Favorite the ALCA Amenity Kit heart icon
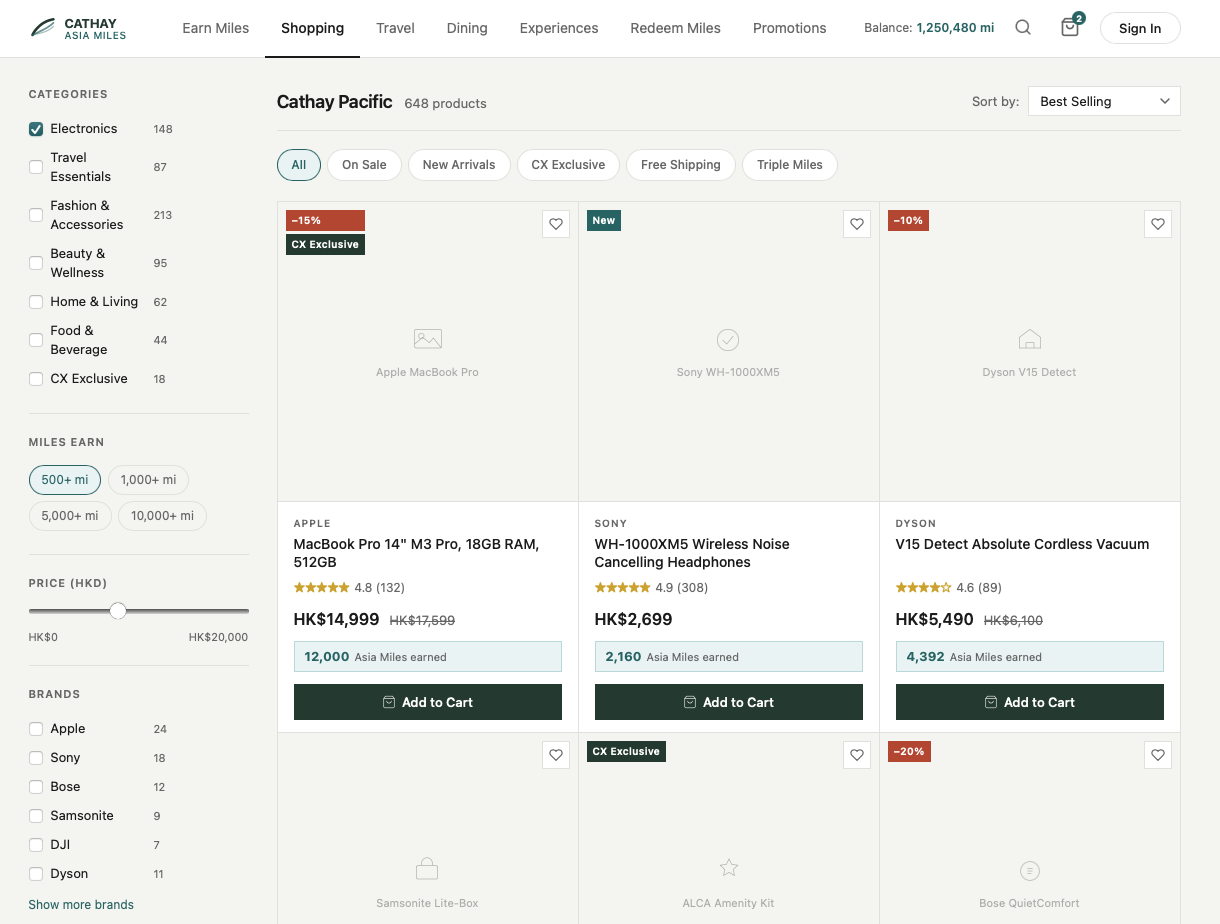This screenshot has height=924, width=1220. [x=857, y=755]
